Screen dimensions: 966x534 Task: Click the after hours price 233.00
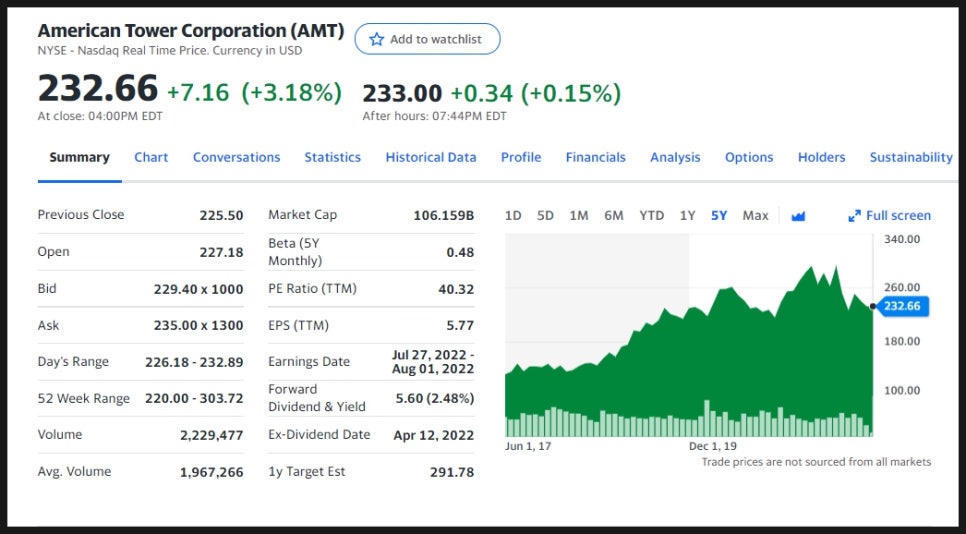pyautogui.click(x=402, y=94)
